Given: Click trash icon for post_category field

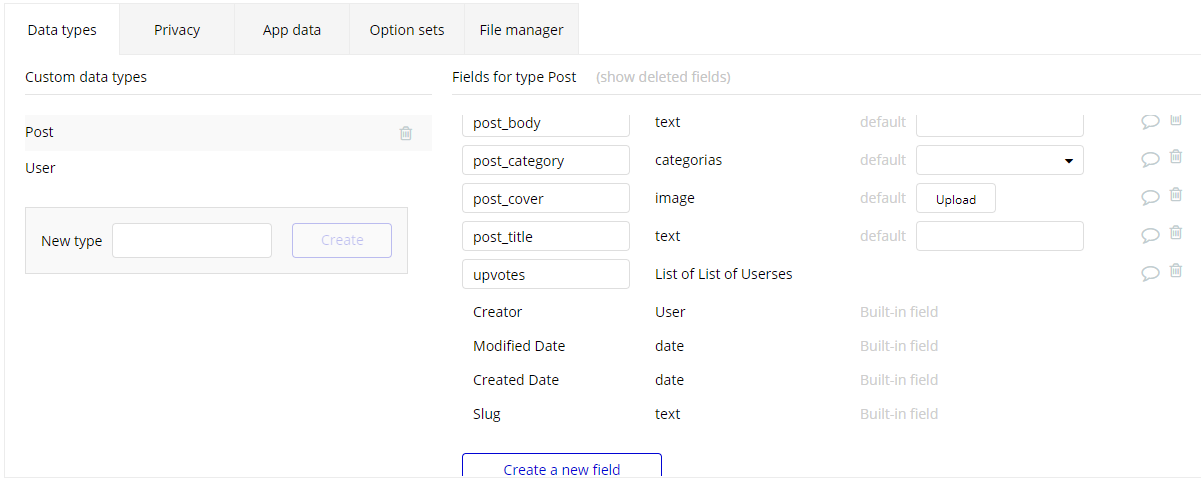Looking at the screenshot, I should (x=1176, y=157).
